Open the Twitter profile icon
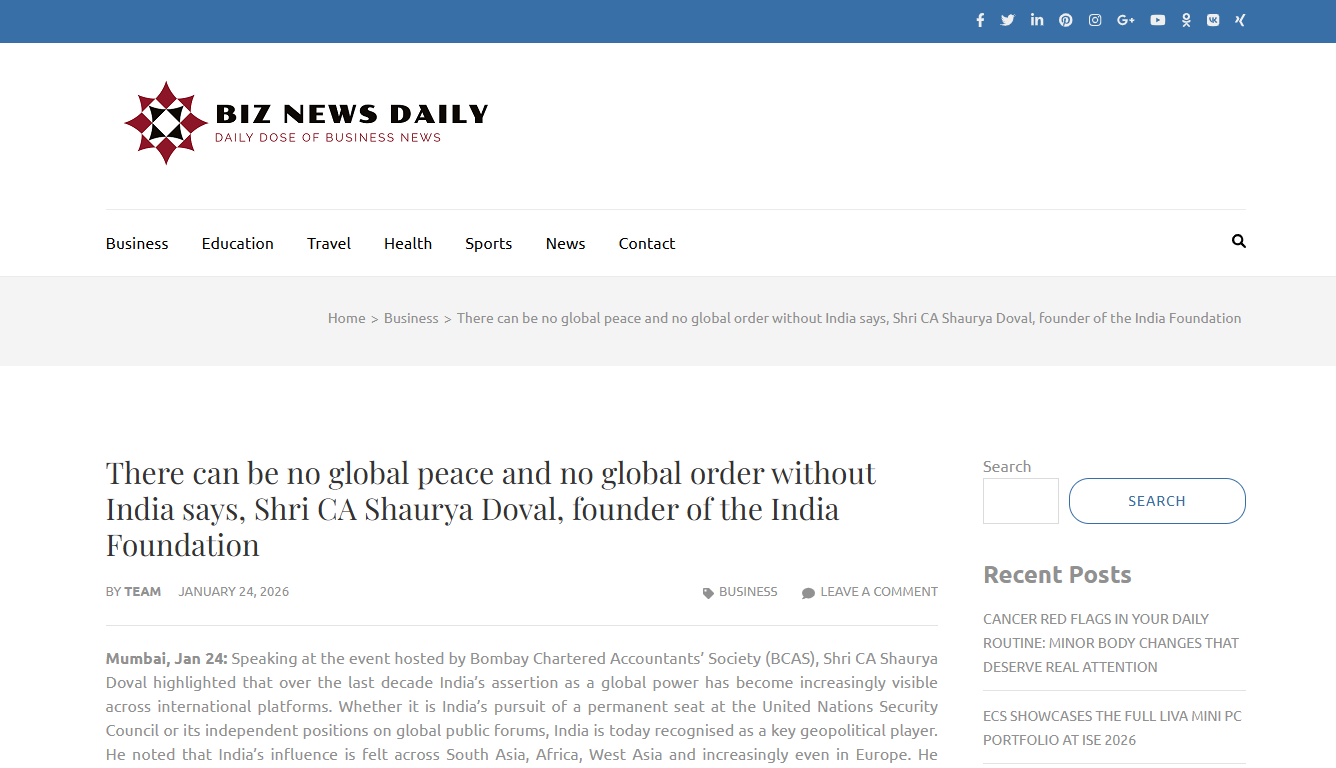1336x768 pixels. [x=1007, y=20]
